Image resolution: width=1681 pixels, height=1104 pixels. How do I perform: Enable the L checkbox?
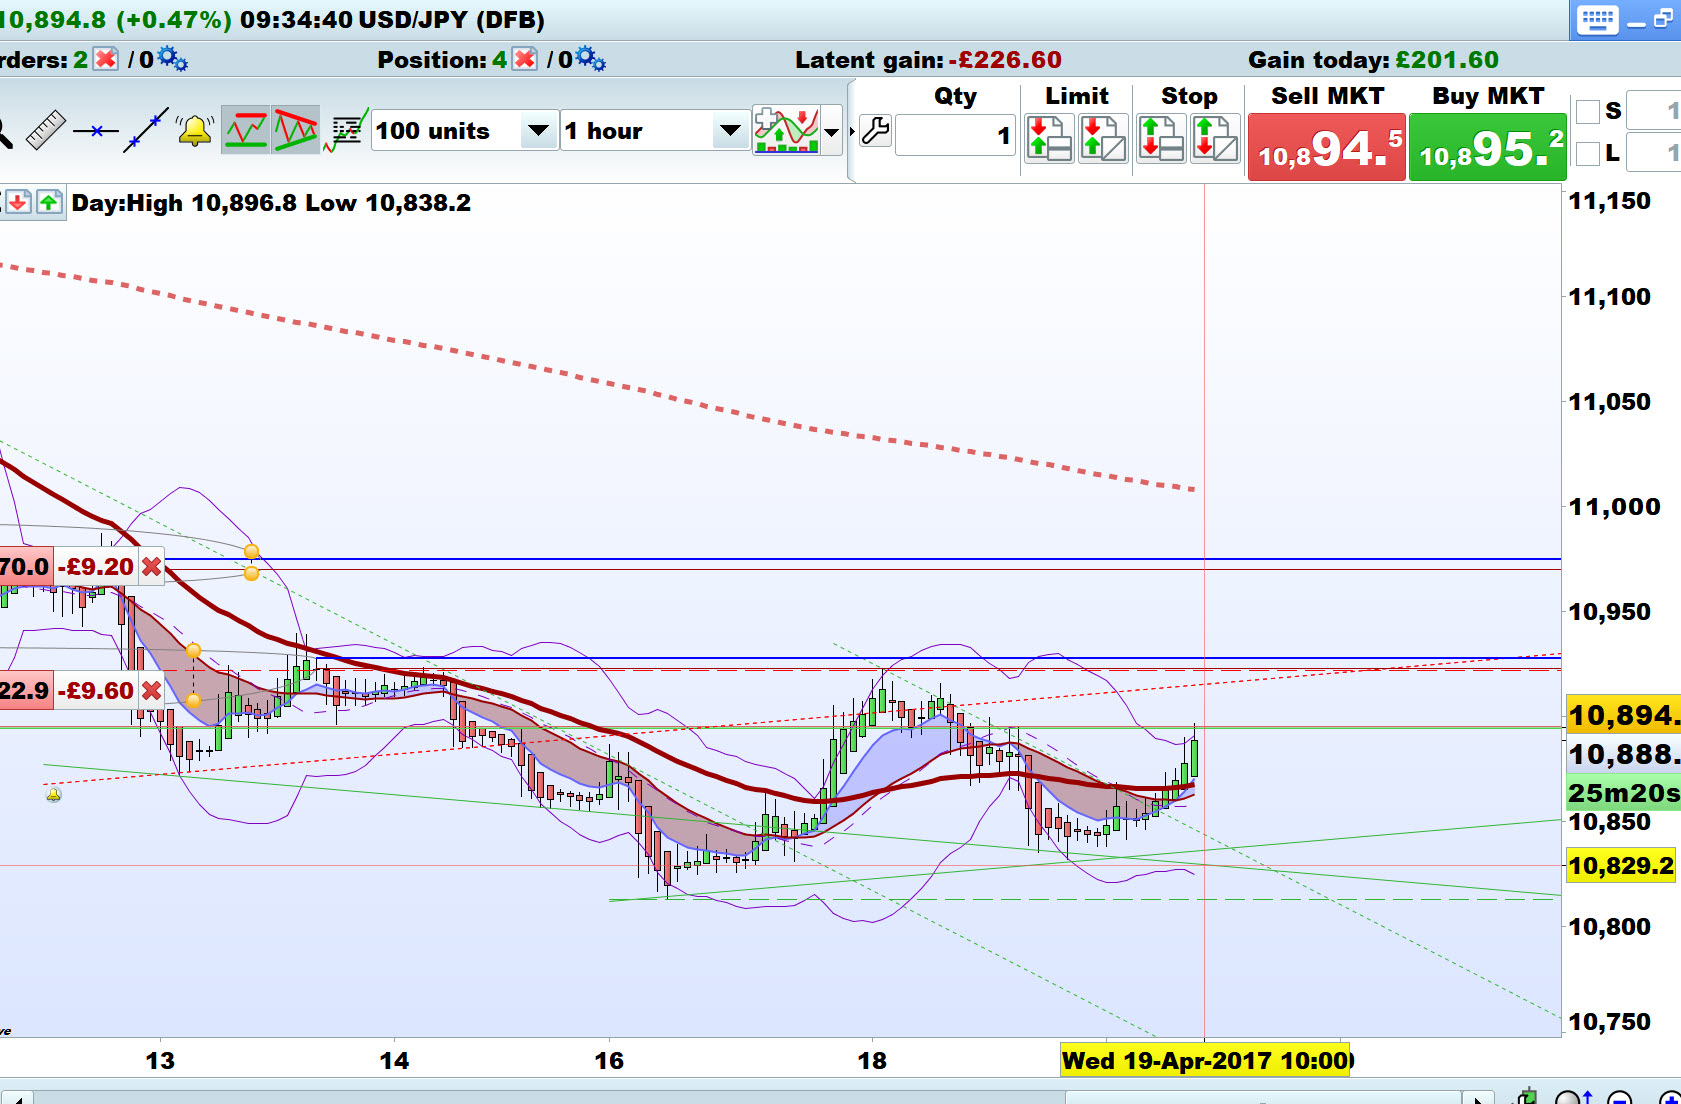click(1587, 154)
